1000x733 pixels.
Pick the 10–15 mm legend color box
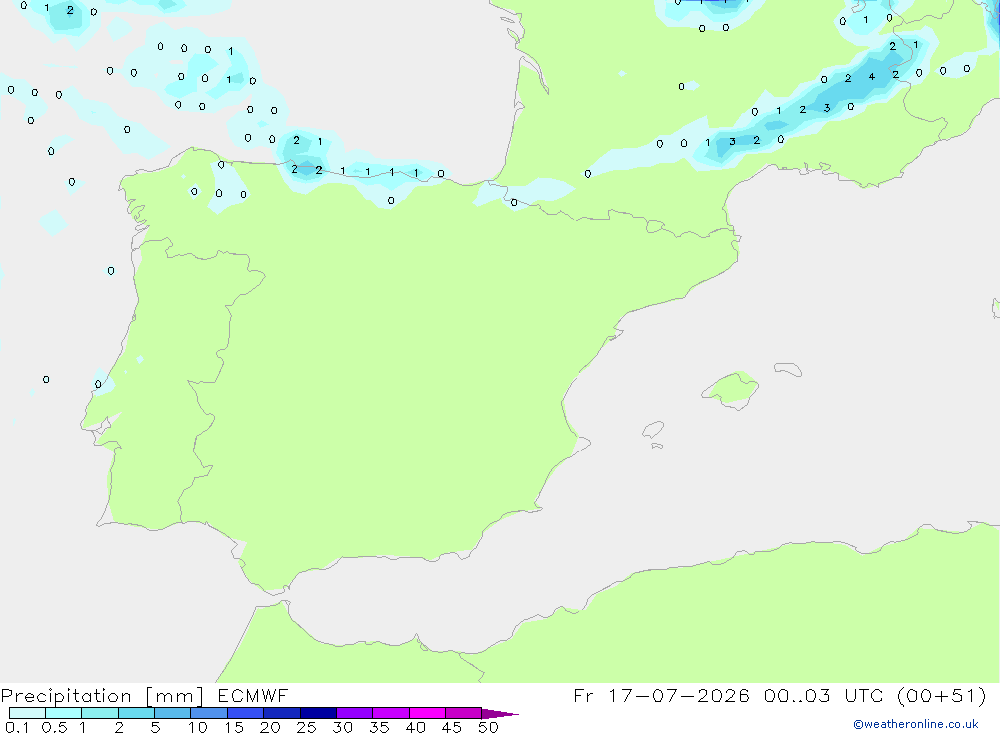pyautogui.click(x=209, y=713)
